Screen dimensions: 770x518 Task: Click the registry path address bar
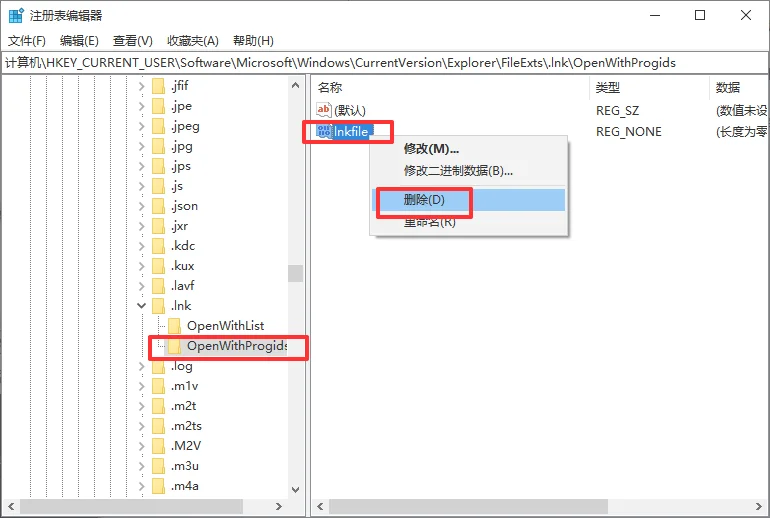coord(385,63)
